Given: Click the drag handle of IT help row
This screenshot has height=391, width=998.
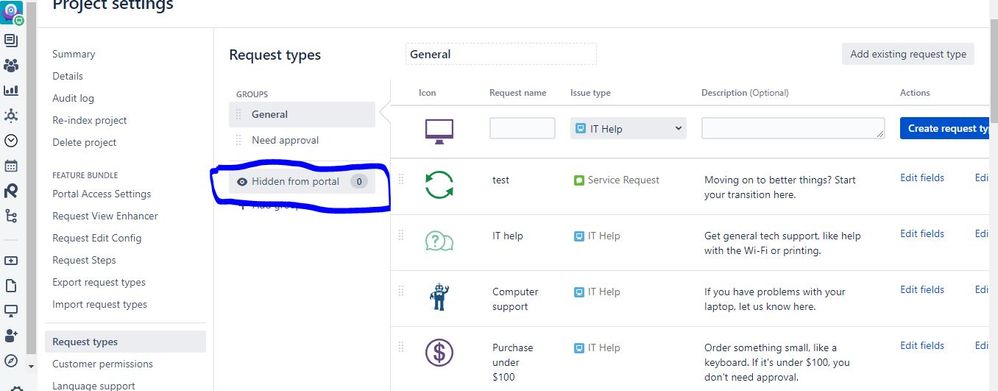Looking at the screenshot, I should 401,236.
